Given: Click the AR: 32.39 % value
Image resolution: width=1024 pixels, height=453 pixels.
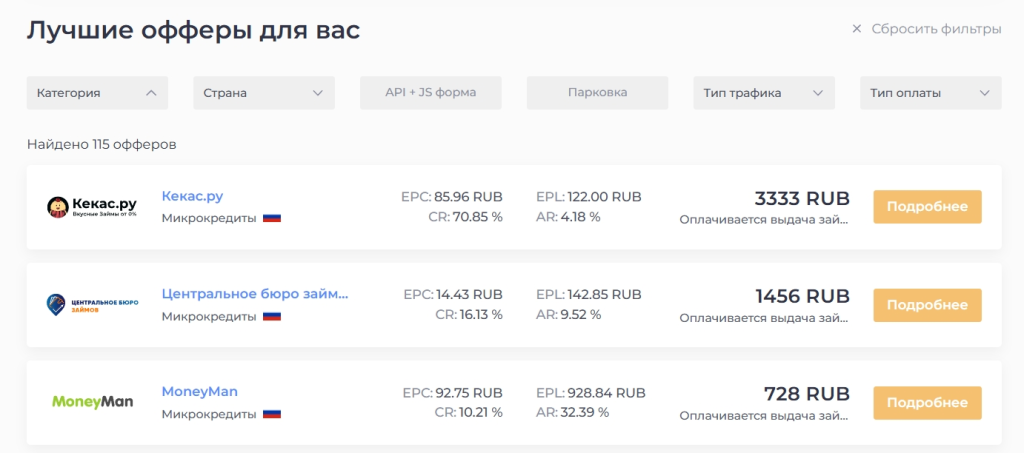Looking at the screenshot, I should click(572, 413).
